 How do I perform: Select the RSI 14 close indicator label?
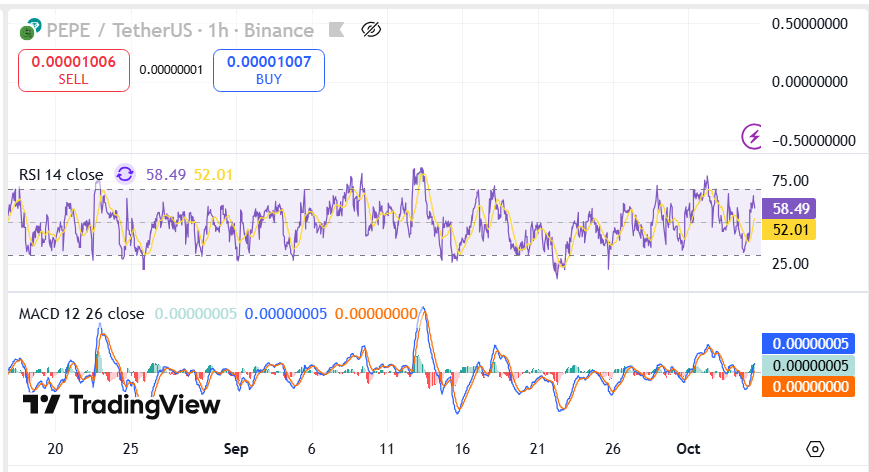[x=61, y=175]
